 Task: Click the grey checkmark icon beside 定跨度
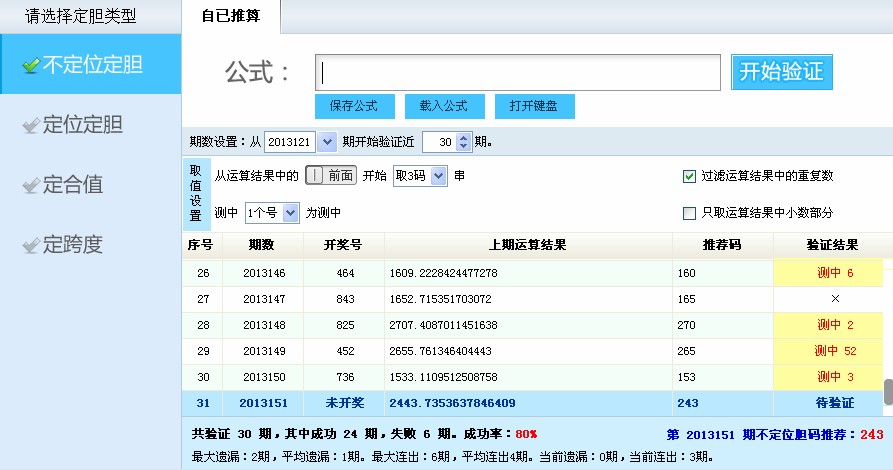click(x=30, y=246)
